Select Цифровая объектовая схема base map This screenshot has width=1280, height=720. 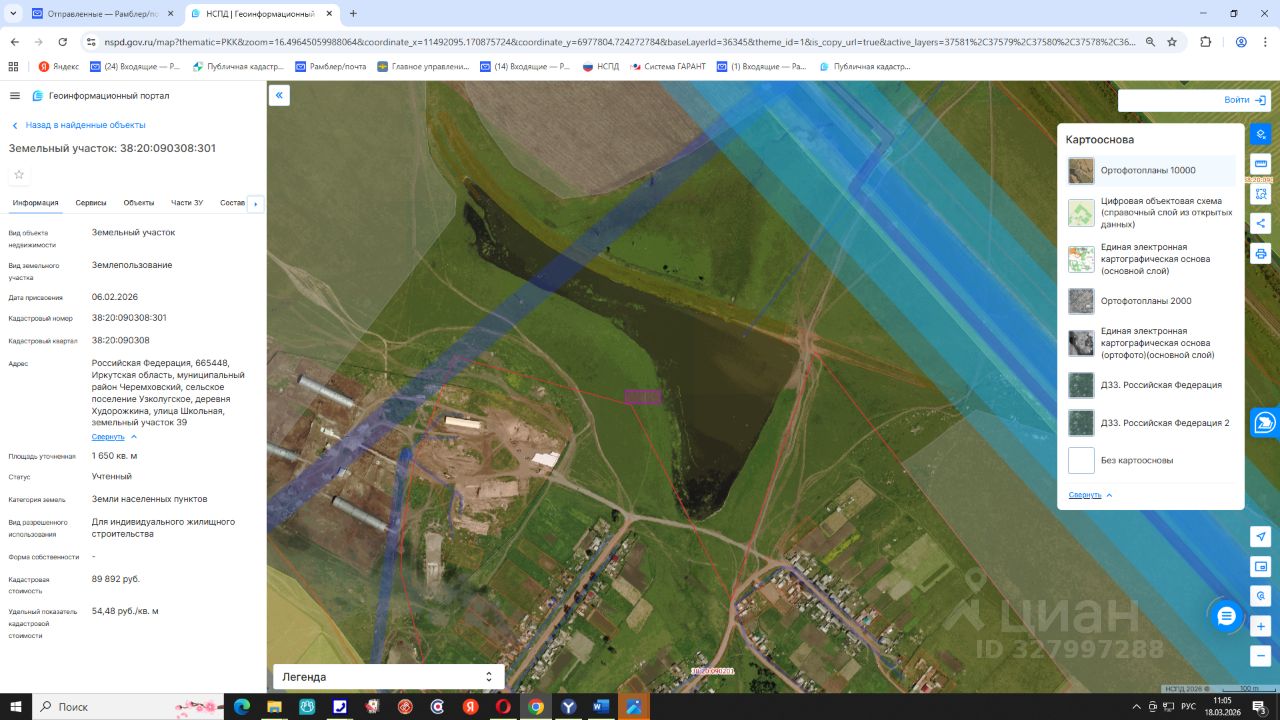tap(1151, 213)
